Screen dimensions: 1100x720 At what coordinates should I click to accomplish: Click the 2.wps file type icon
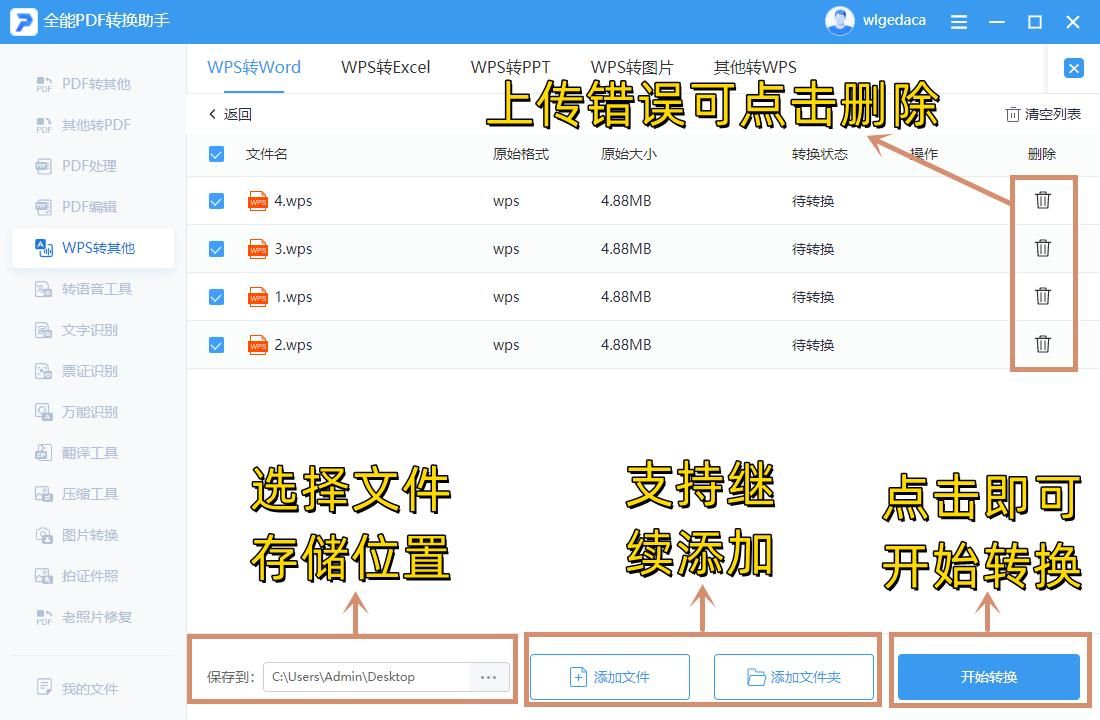[258, 345]
